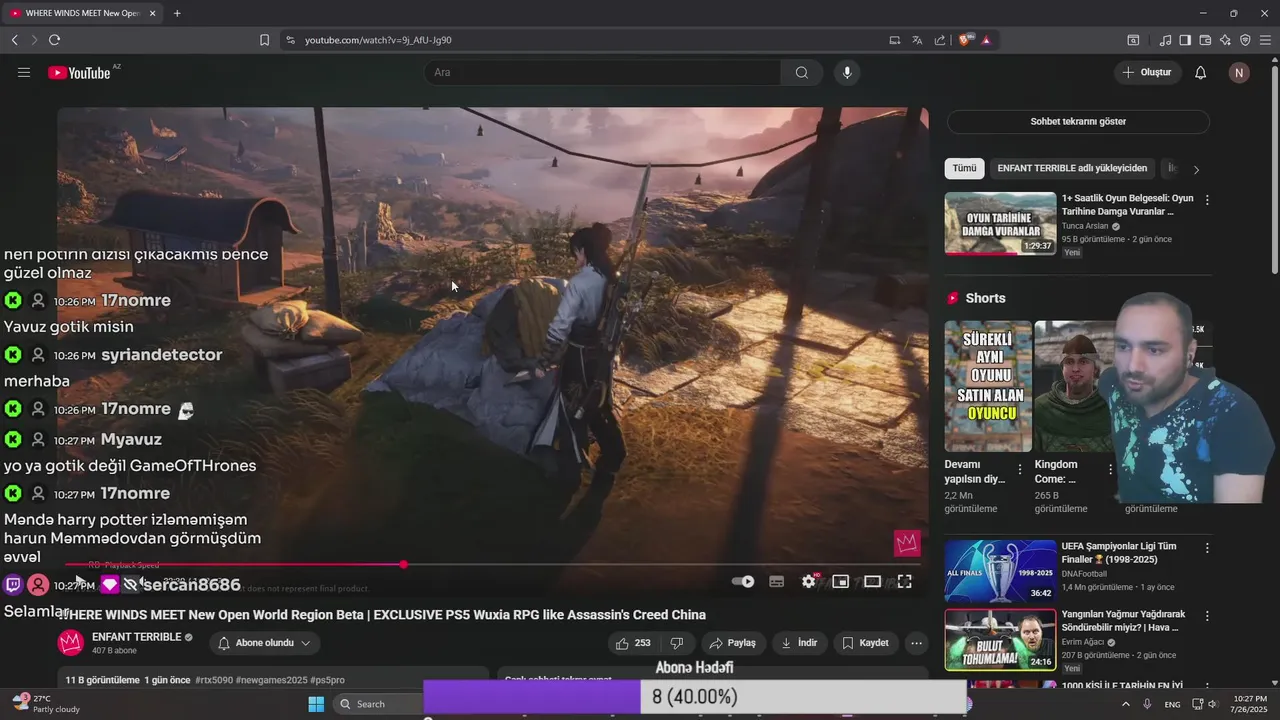Open options for the 1+ Saatlik Oyun Belgeseli video
This screenshot has width=1280, height=720.
1207,200
